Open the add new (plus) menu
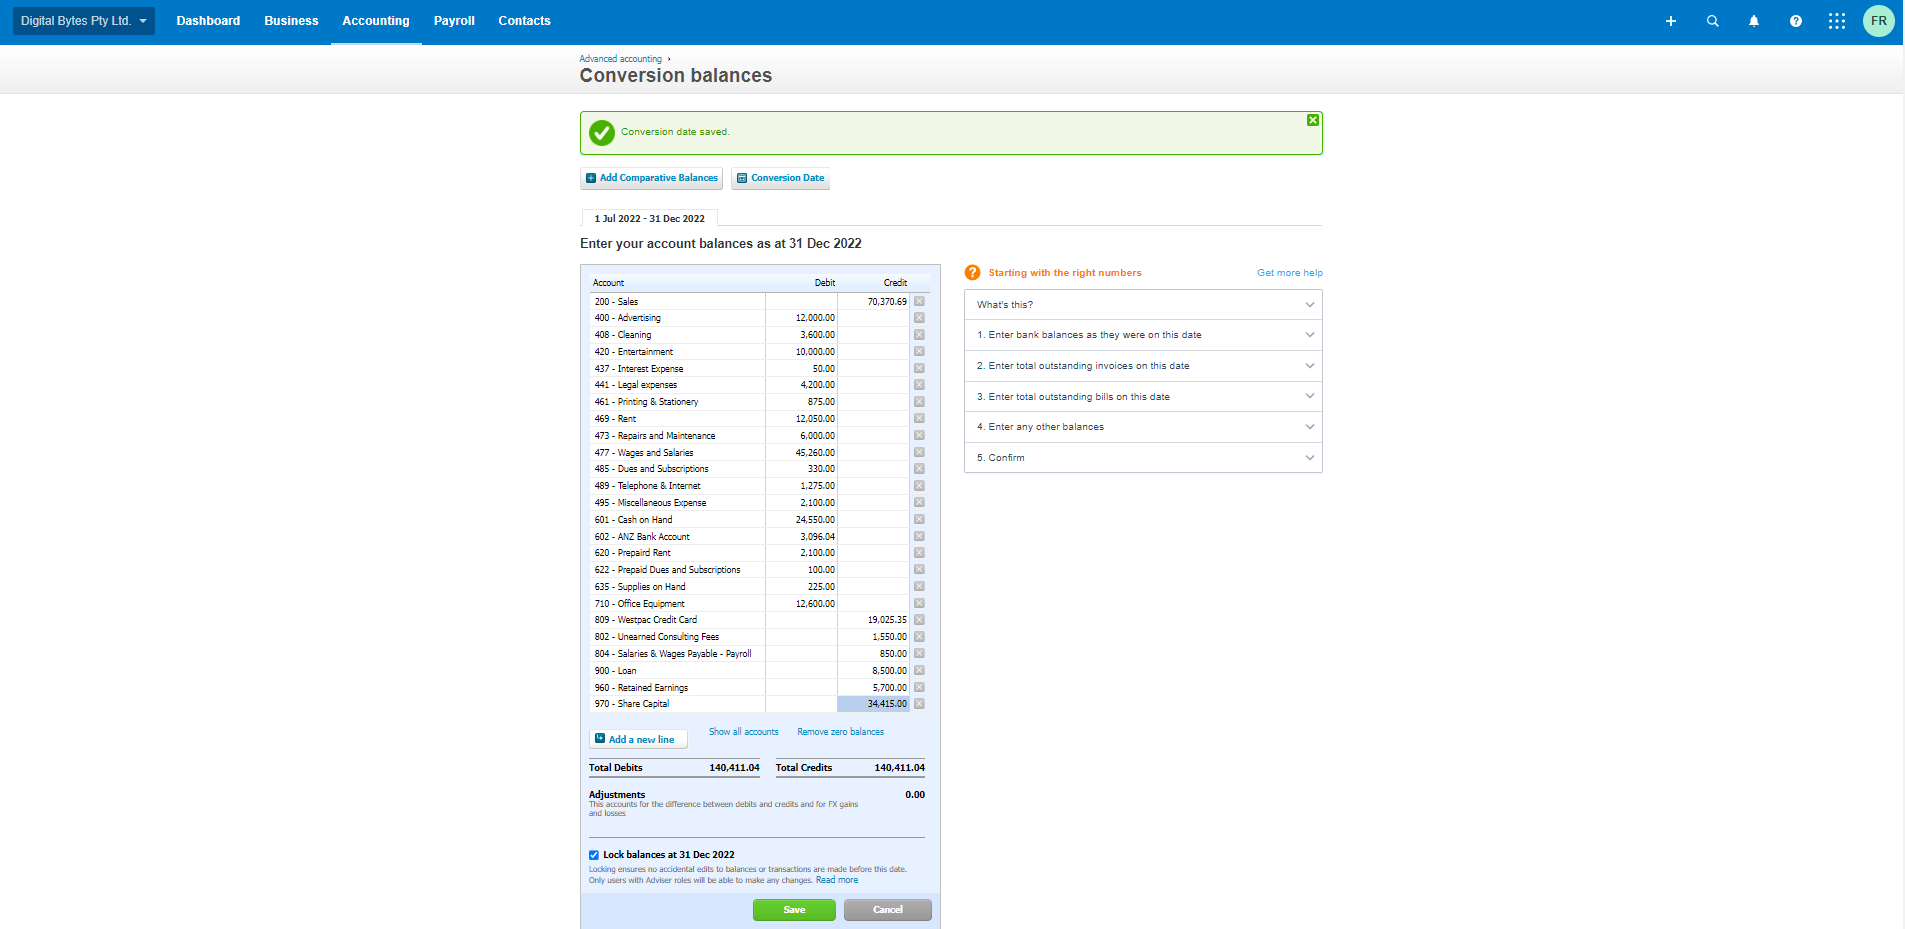1905x929 pixels. tap(1670, 21)
